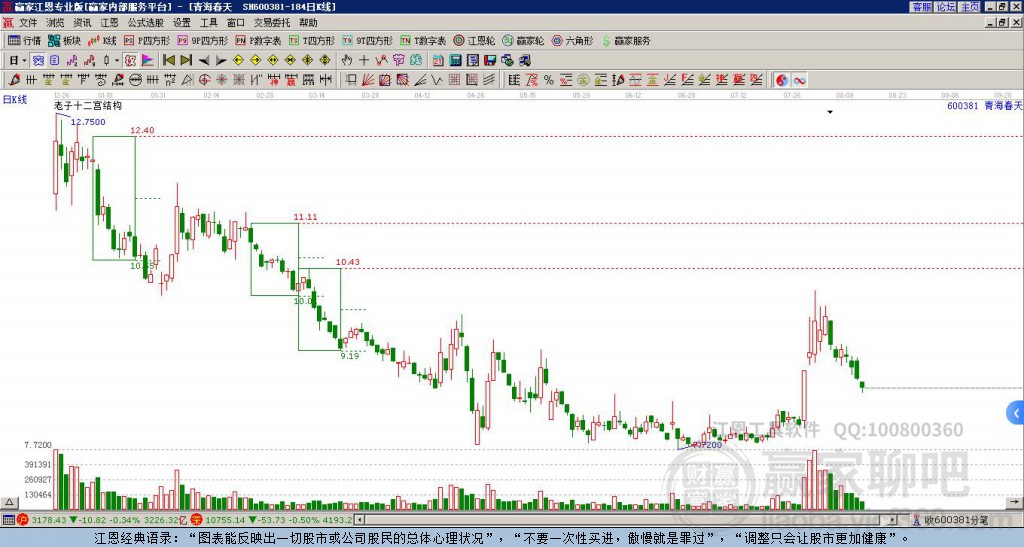Select the red fan lines tool
The height and width of the screenshot is (548, 1024).
tap(368, 80)
